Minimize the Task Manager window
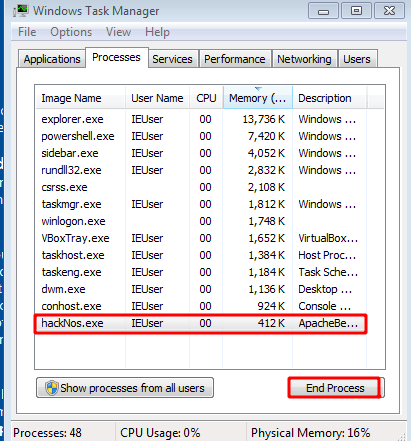This screenshot has height=441, width=411. [323, 11]
